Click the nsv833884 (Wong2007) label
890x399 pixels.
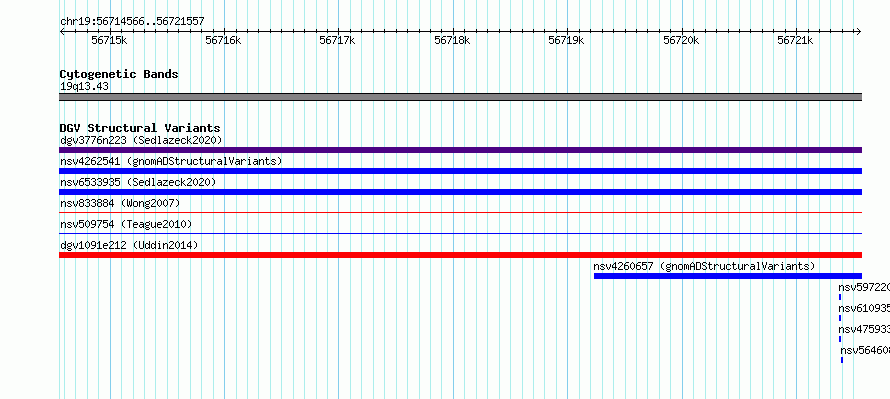(x=120, y=203)
